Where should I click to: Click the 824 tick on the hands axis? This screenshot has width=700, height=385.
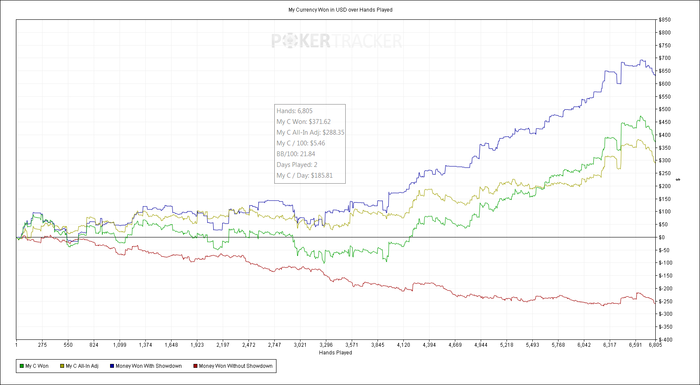(x=94, y=345)
